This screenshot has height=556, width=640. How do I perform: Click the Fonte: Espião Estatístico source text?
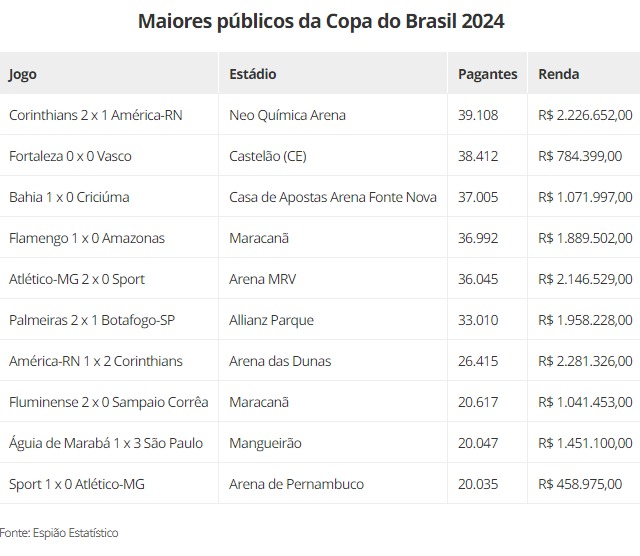coord(59,533)
